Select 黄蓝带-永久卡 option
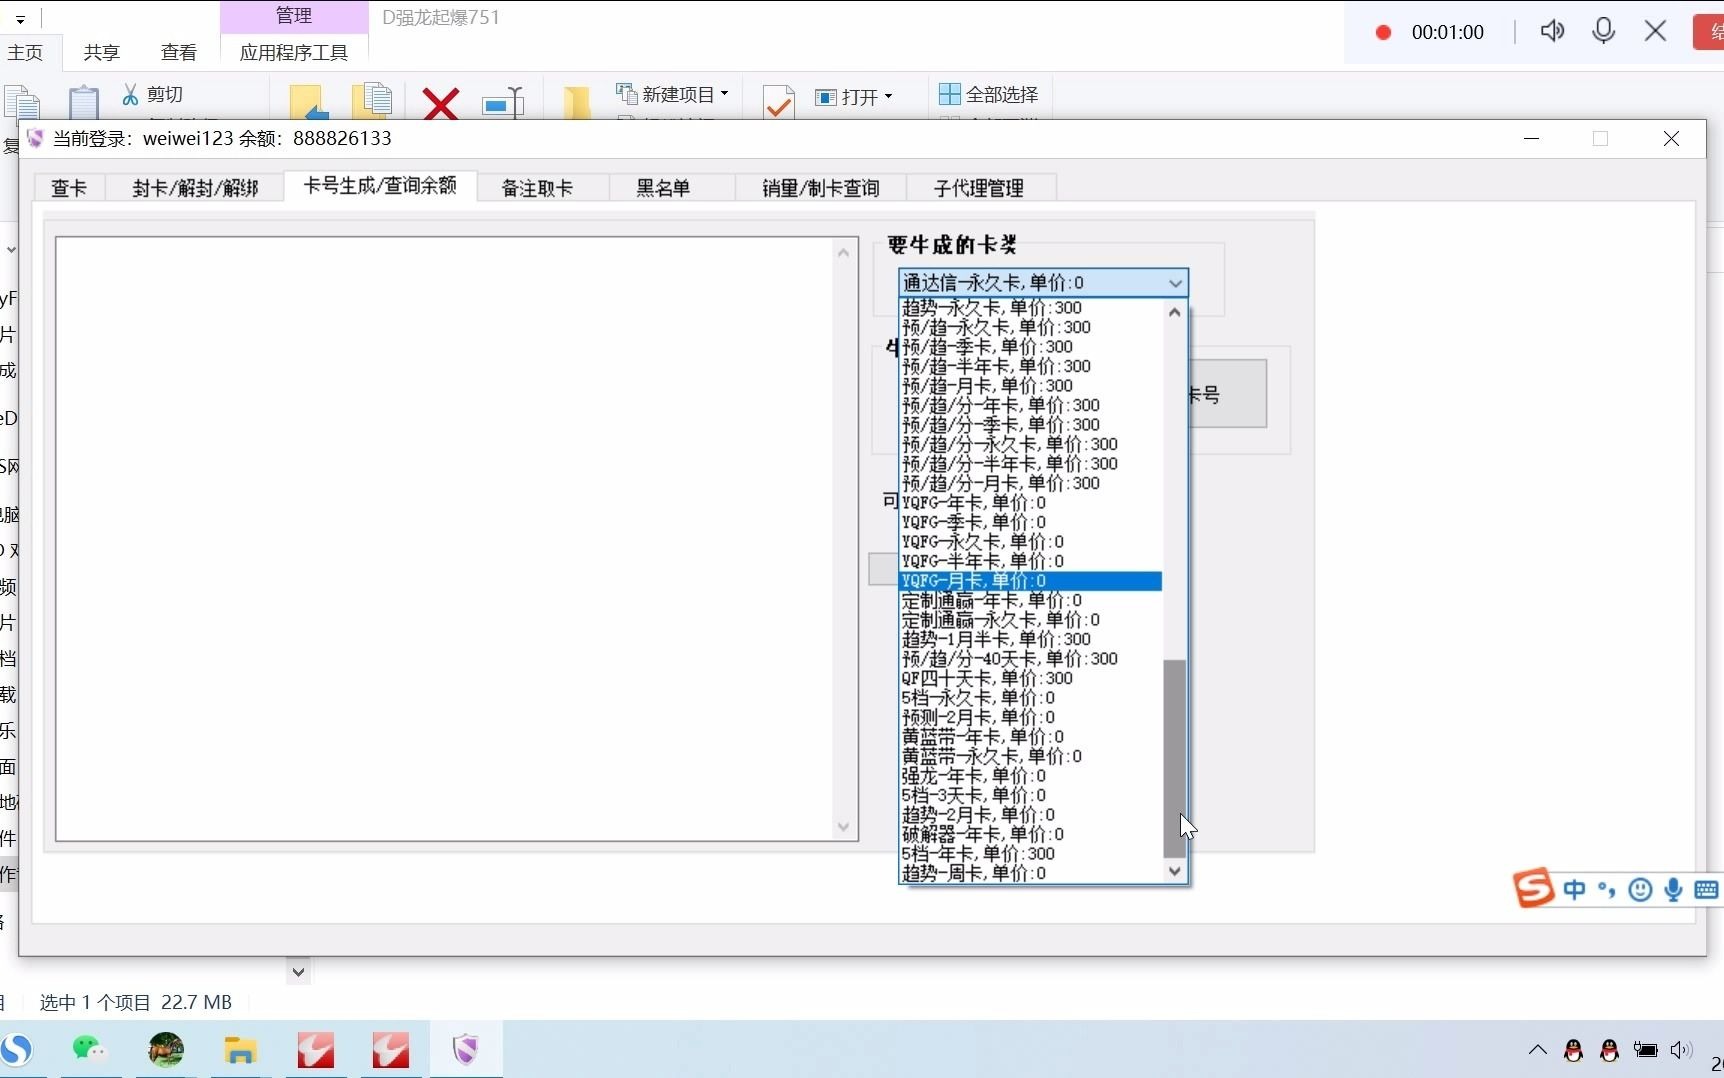Viewport: 1724px width, 1078px height. tap(1030, 756)
